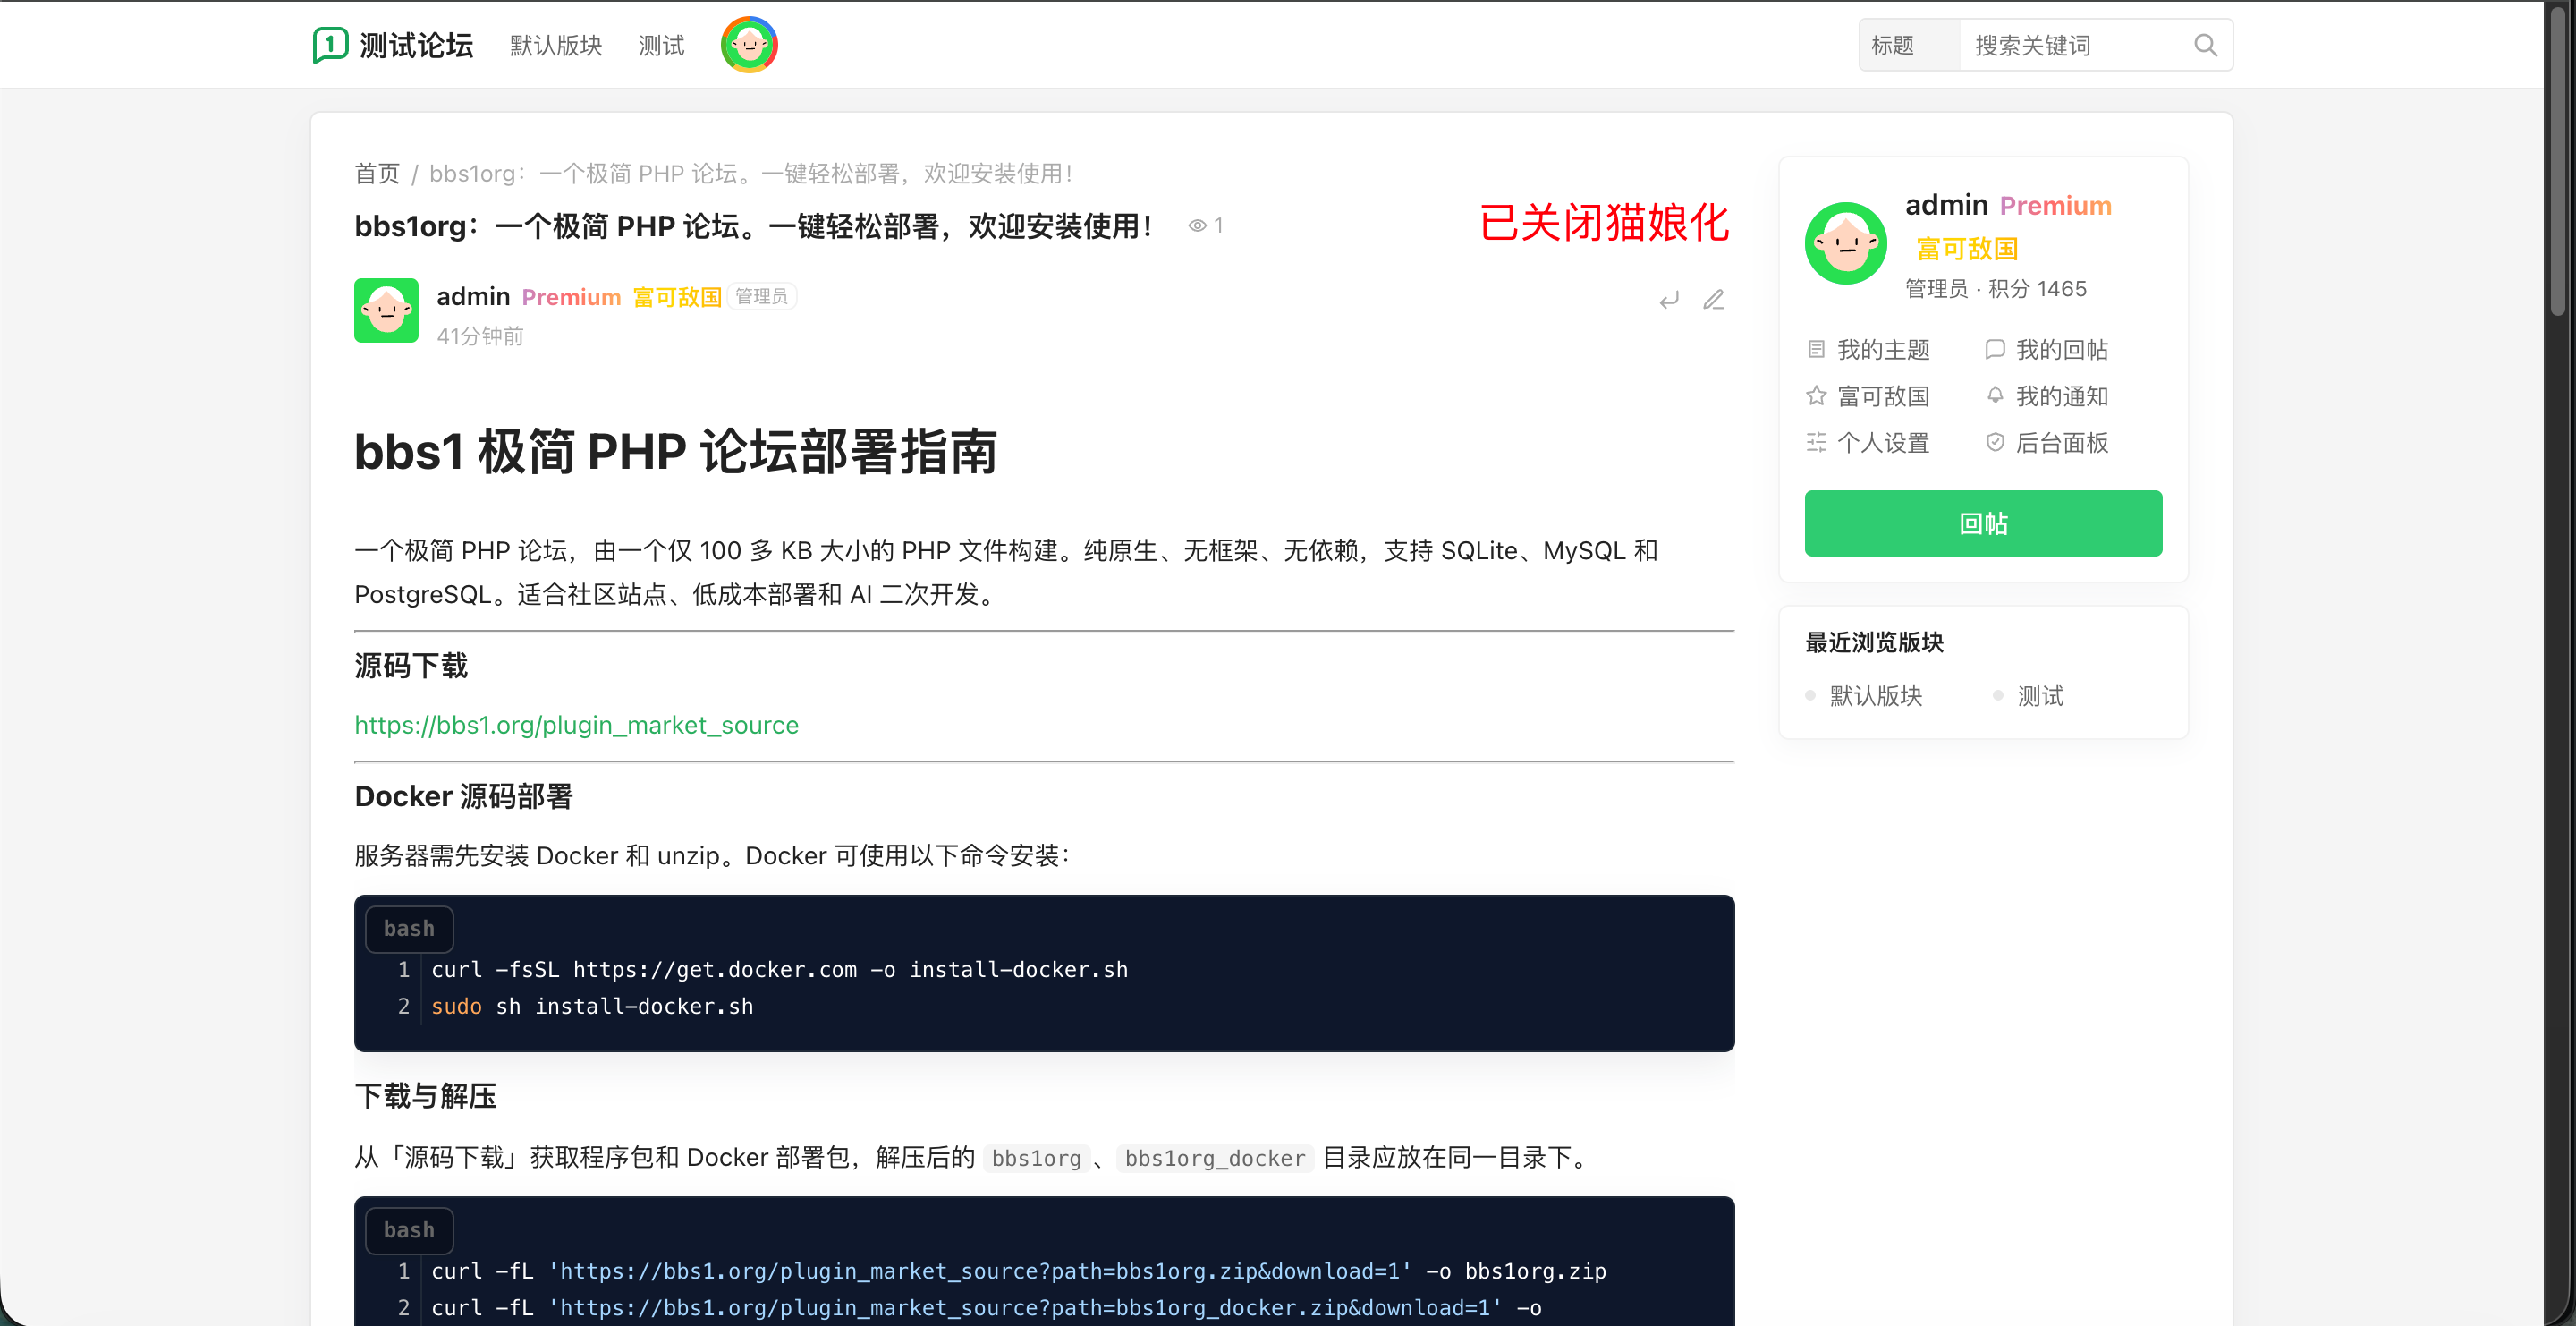Click the 测试论坛 site title
2576x1326 pixels.
416,45
